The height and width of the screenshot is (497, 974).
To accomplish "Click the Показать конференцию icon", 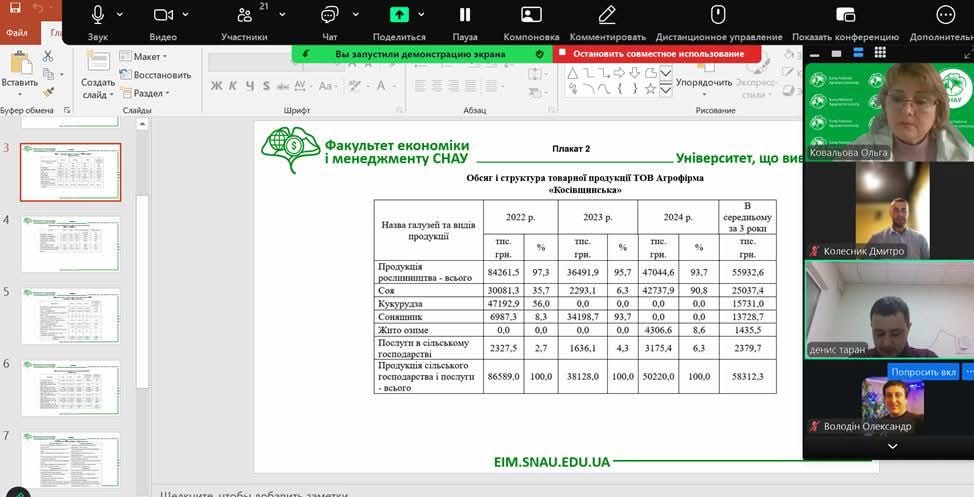I will tap(845, 15).
